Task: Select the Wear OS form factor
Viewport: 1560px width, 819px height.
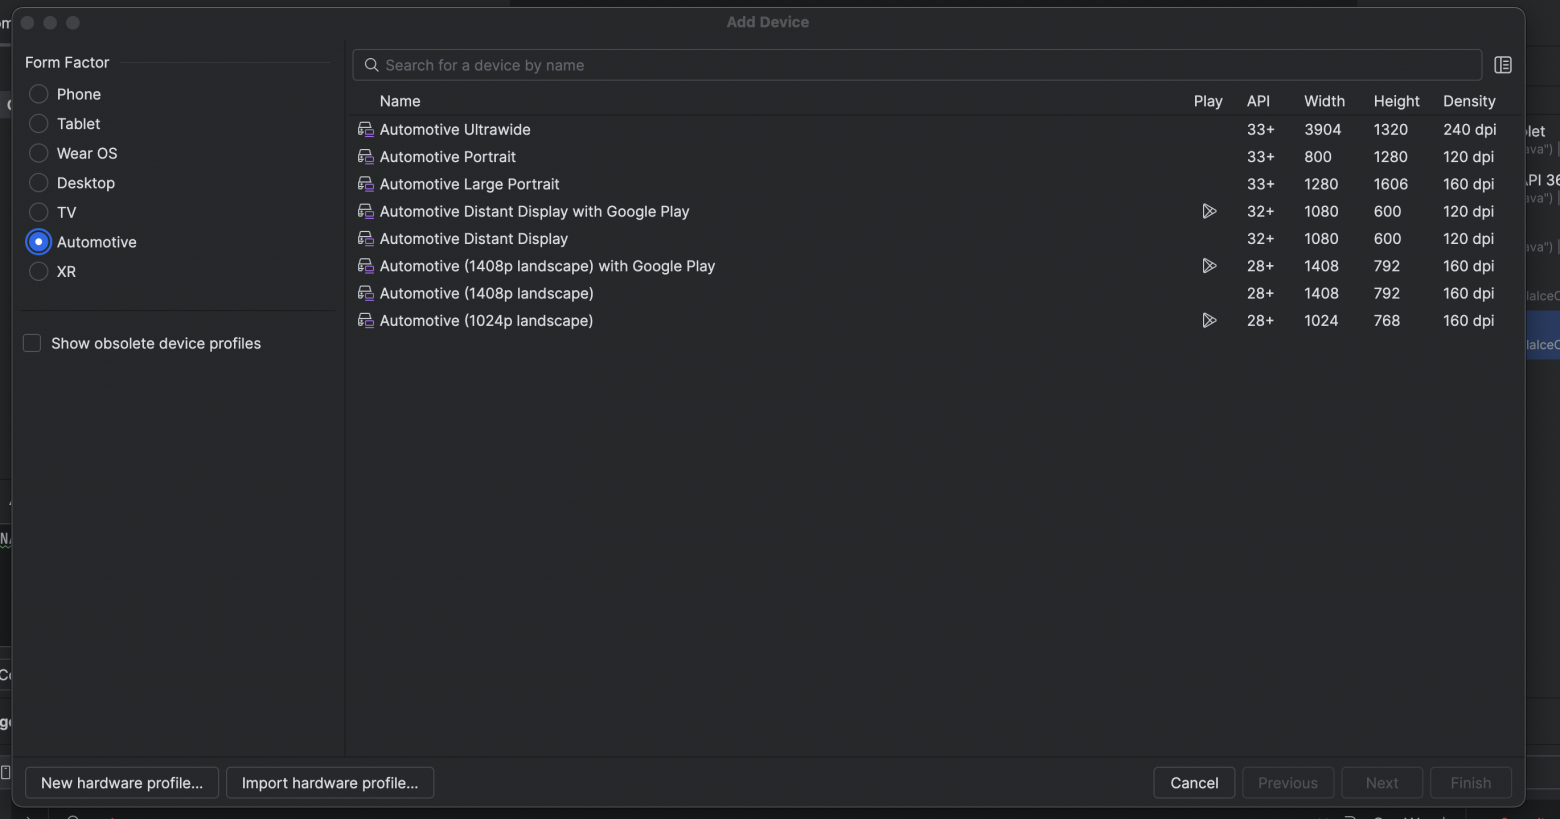Action: click(x=39, y=153)
